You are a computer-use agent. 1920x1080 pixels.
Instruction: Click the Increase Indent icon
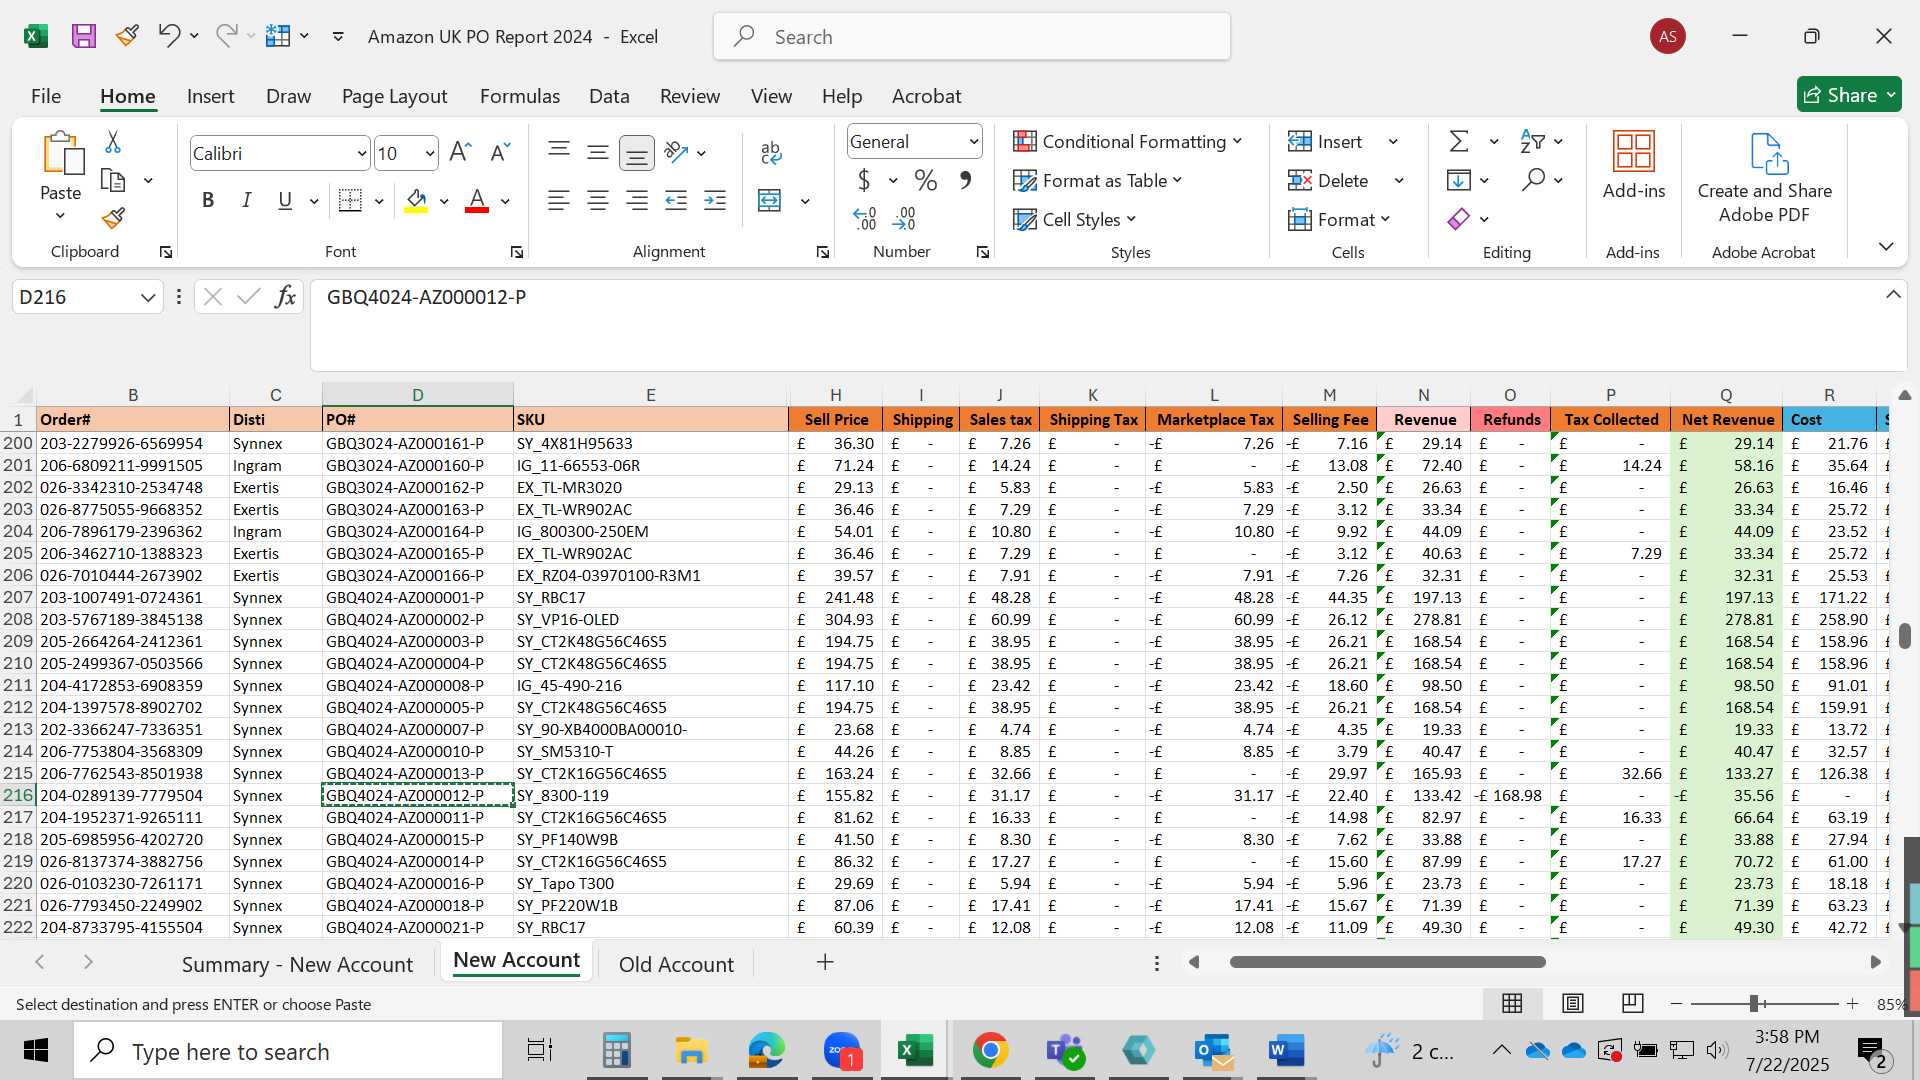715,200
